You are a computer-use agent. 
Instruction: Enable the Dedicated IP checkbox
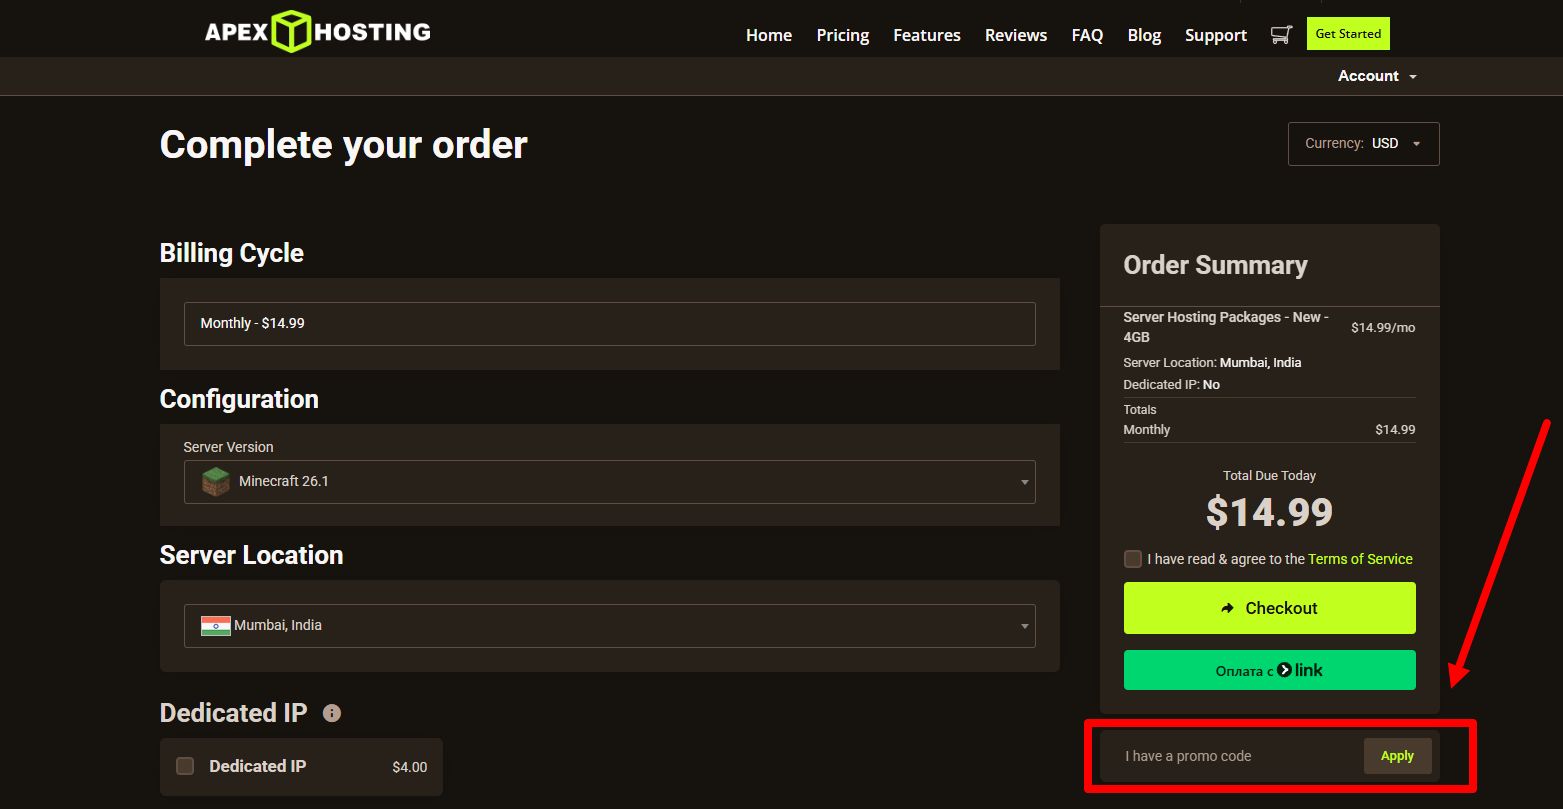(185, 766)
